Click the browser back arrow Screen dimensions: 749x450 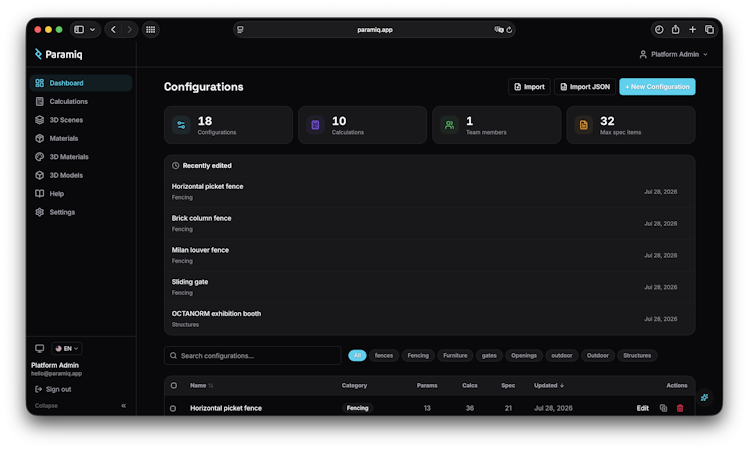(113, 30)
